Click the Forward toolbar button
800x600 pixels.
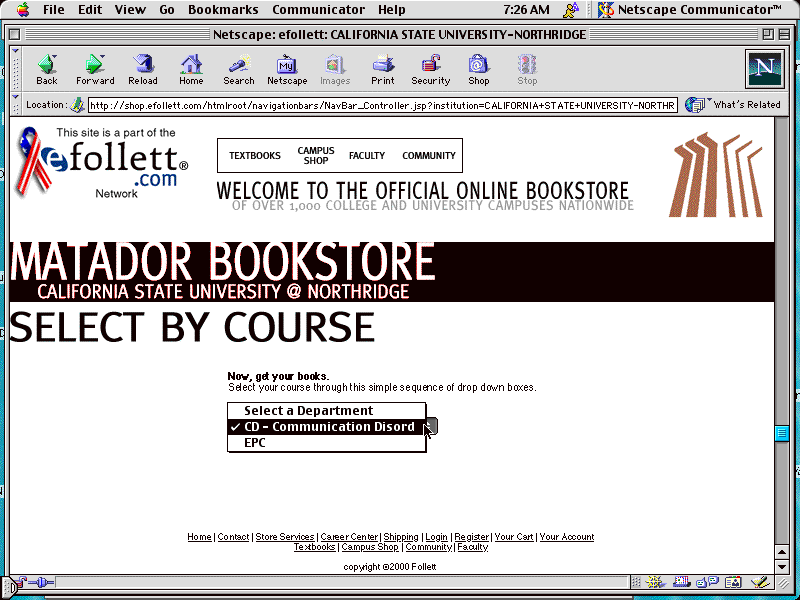coord(95,69)
